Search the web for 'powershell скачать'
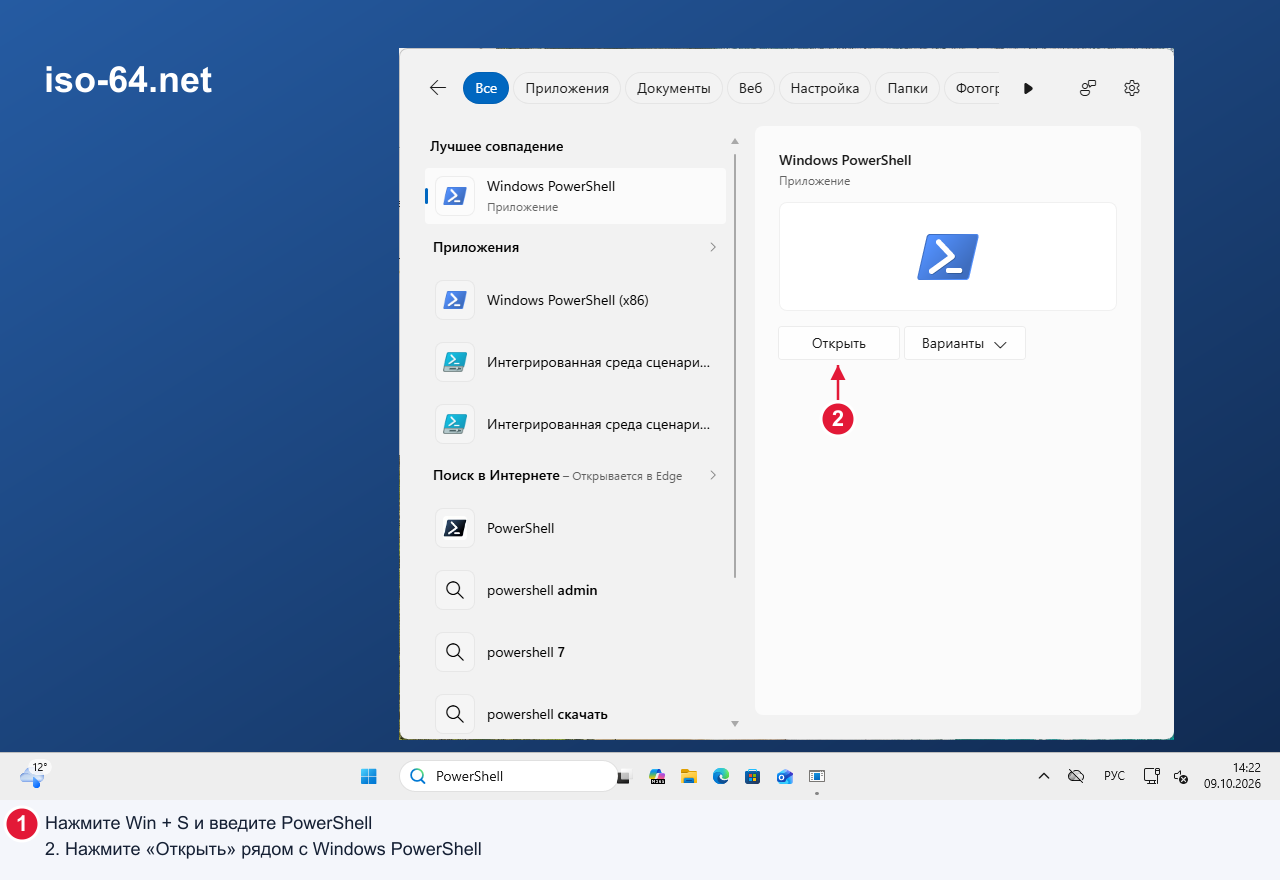 coord(576,714)
